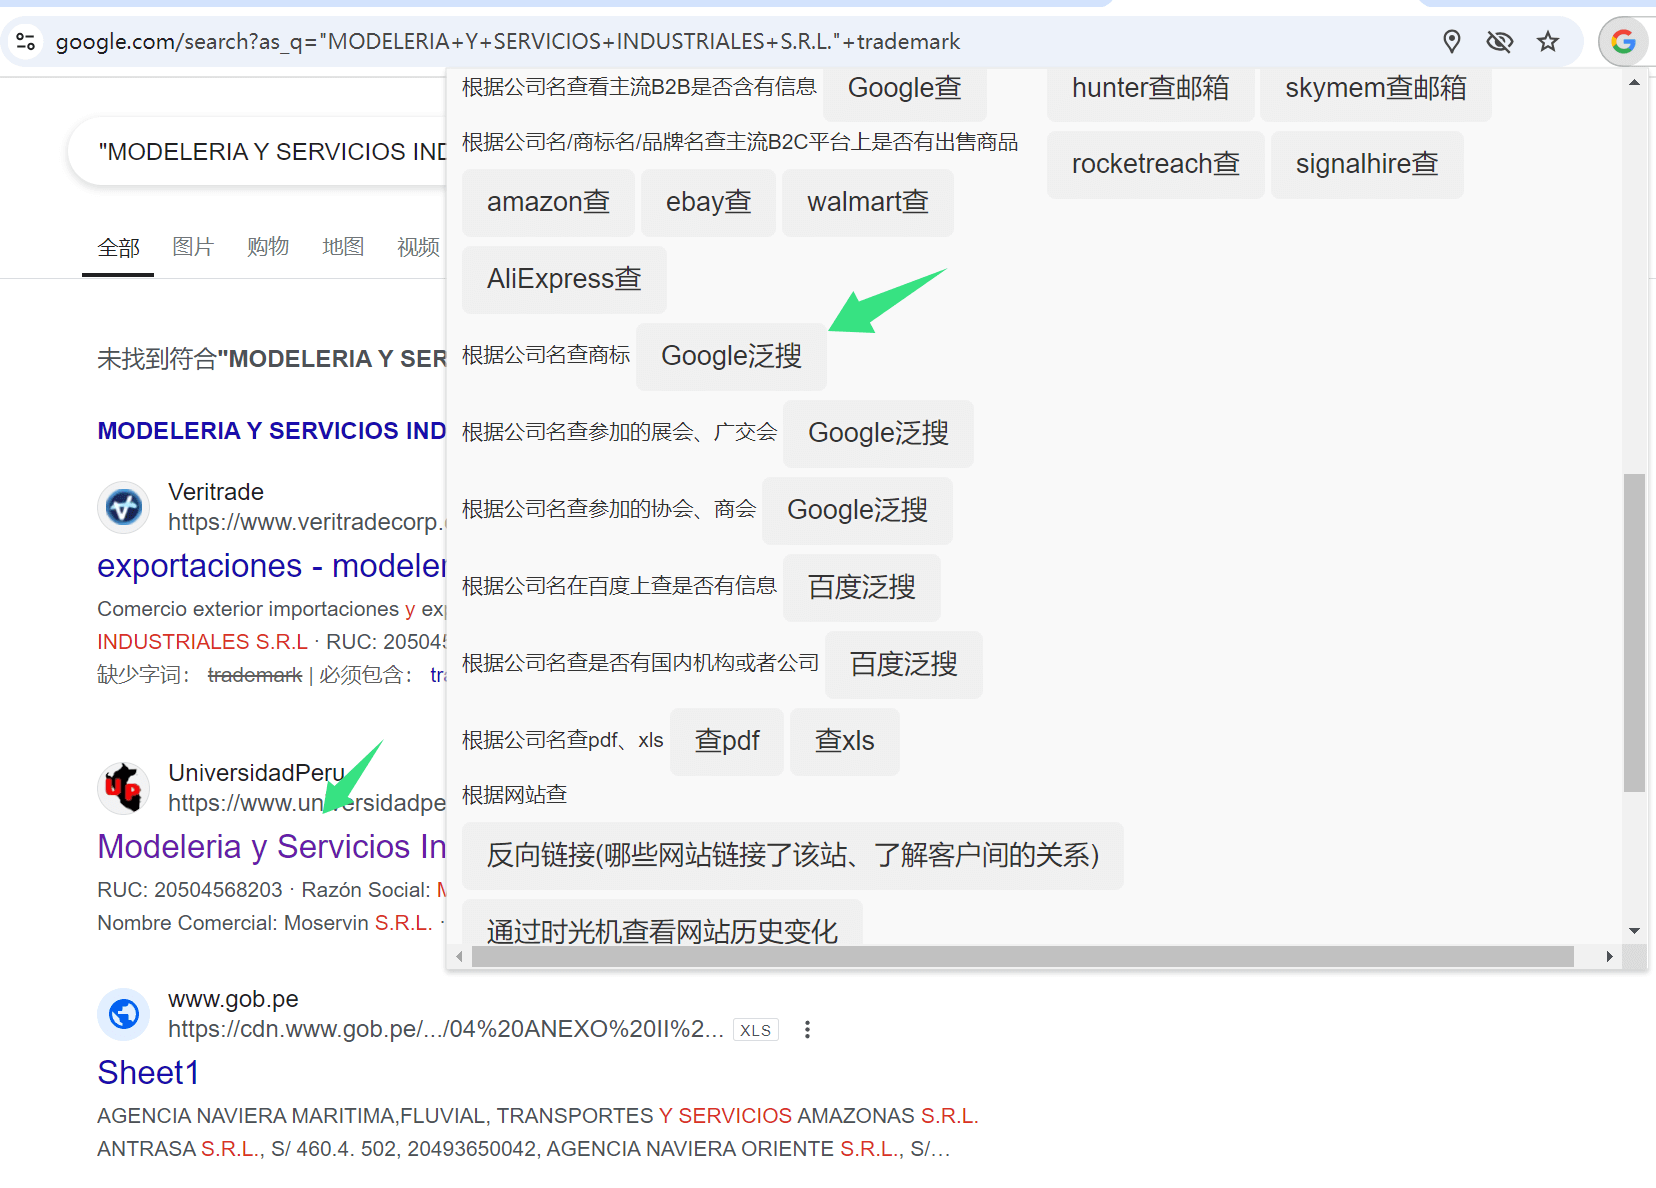Click the browser address bar URL
The height and width of the screenshot is (1188, 1656).
pyautogui.click(x=508, y=41)
